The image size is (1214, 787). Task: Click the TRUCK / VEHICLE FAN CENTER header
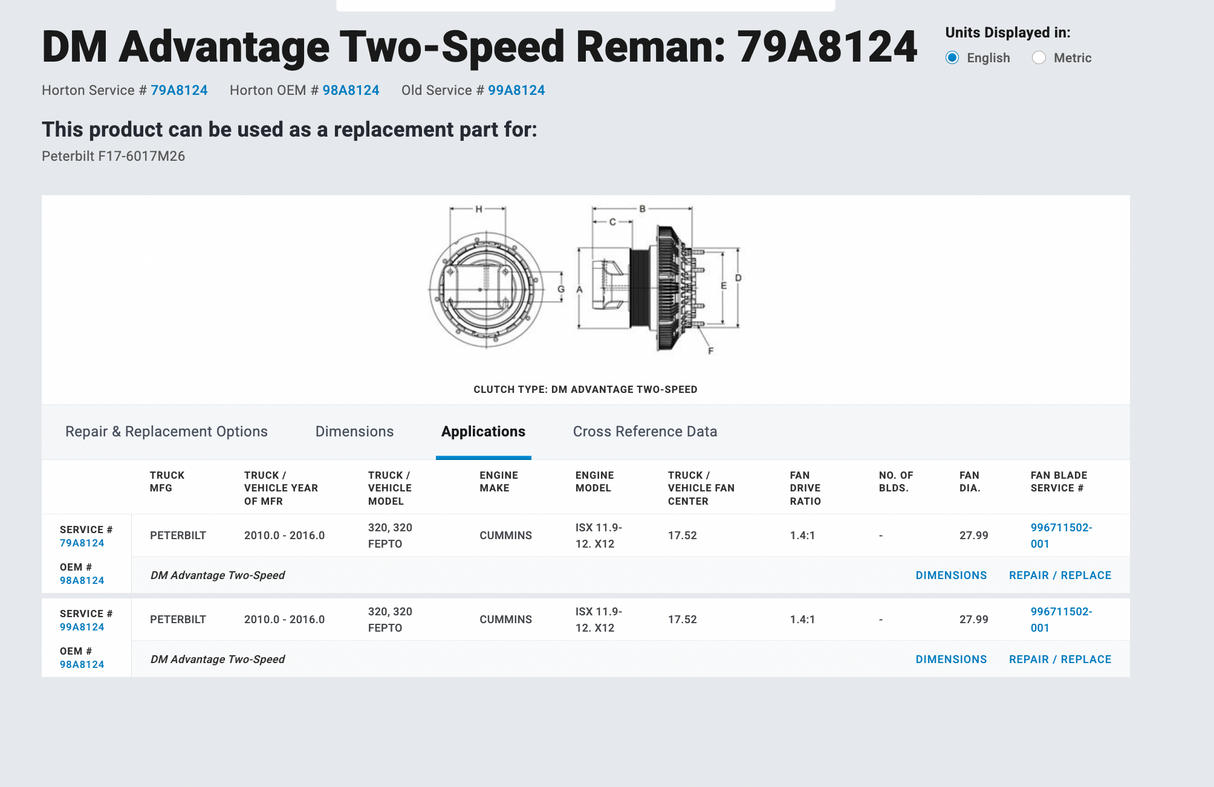point(701,488)
